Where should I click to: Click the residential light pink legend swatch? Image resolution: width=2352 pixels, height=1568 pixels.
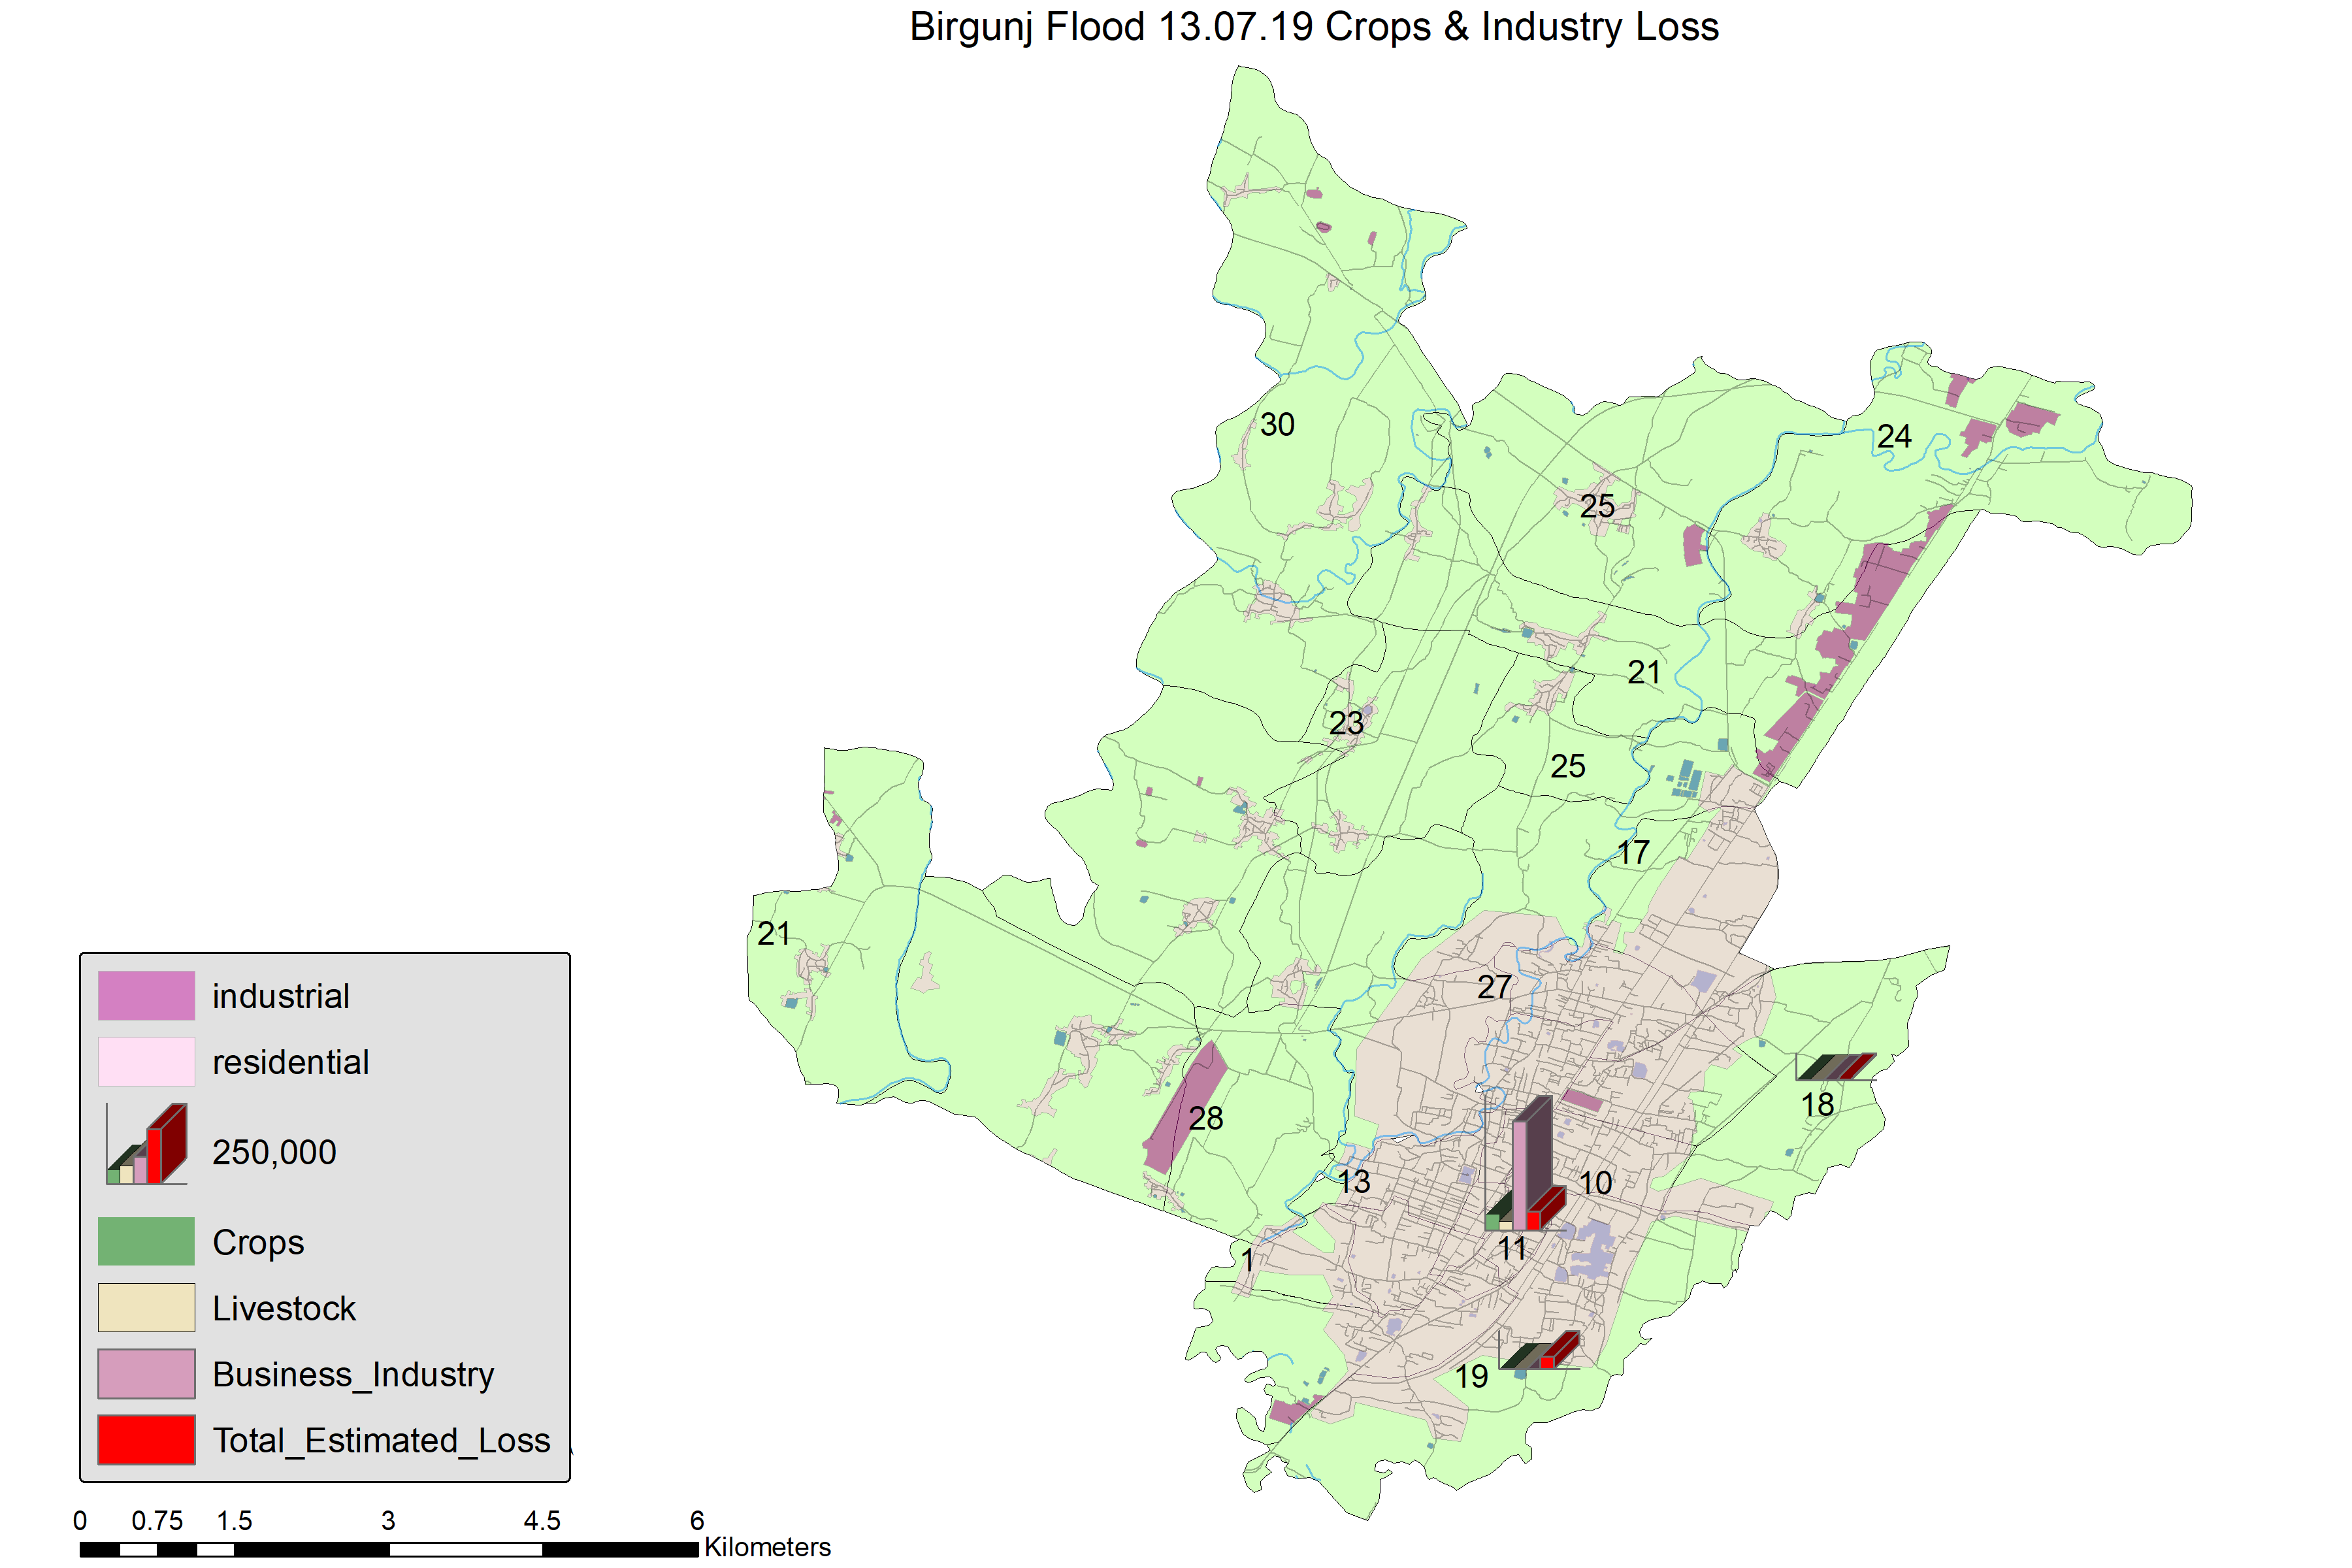(146, 1061)
